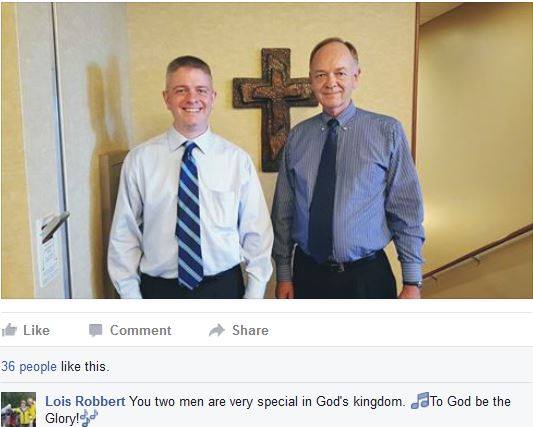
Task: Click the older man in blue striped shirt
Action: (x=348, y=169)
